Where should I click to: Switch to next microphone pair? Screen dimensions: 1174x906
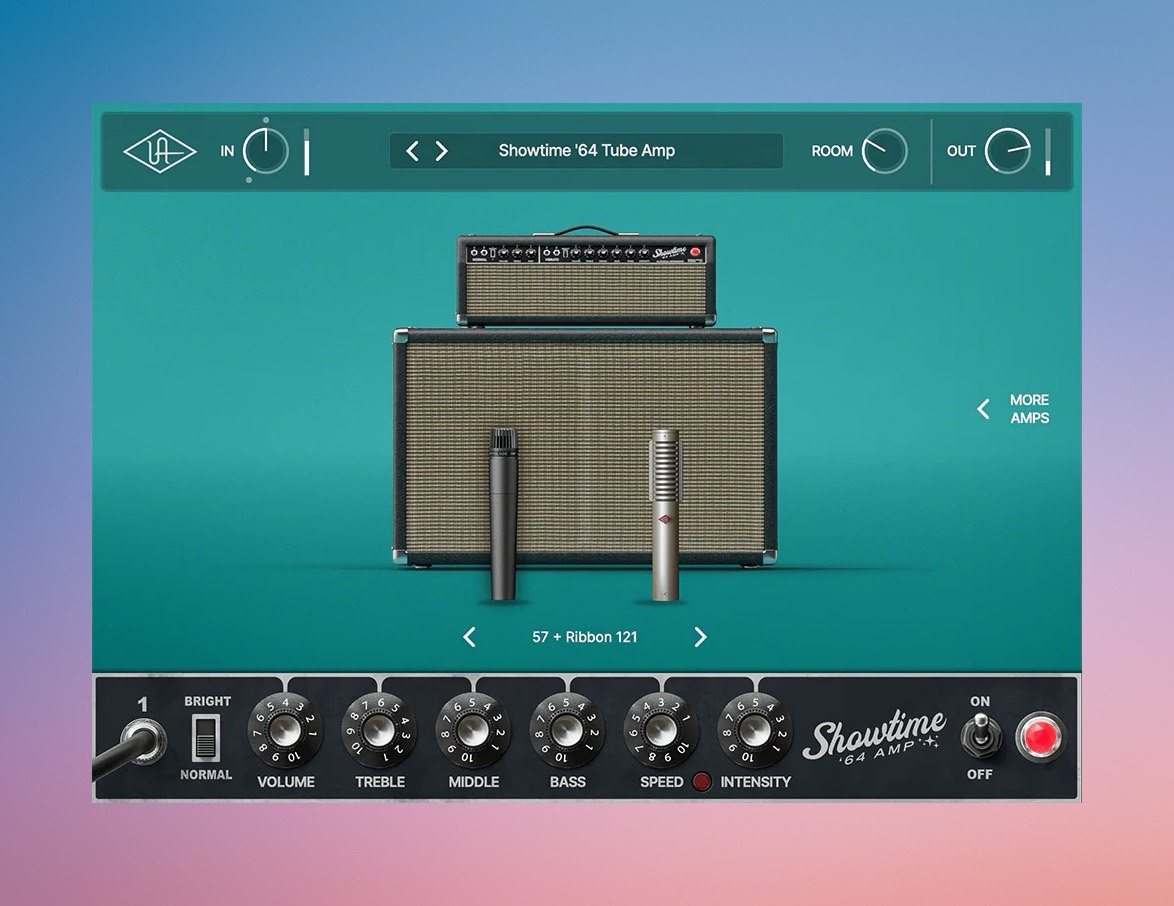[700, 637]
